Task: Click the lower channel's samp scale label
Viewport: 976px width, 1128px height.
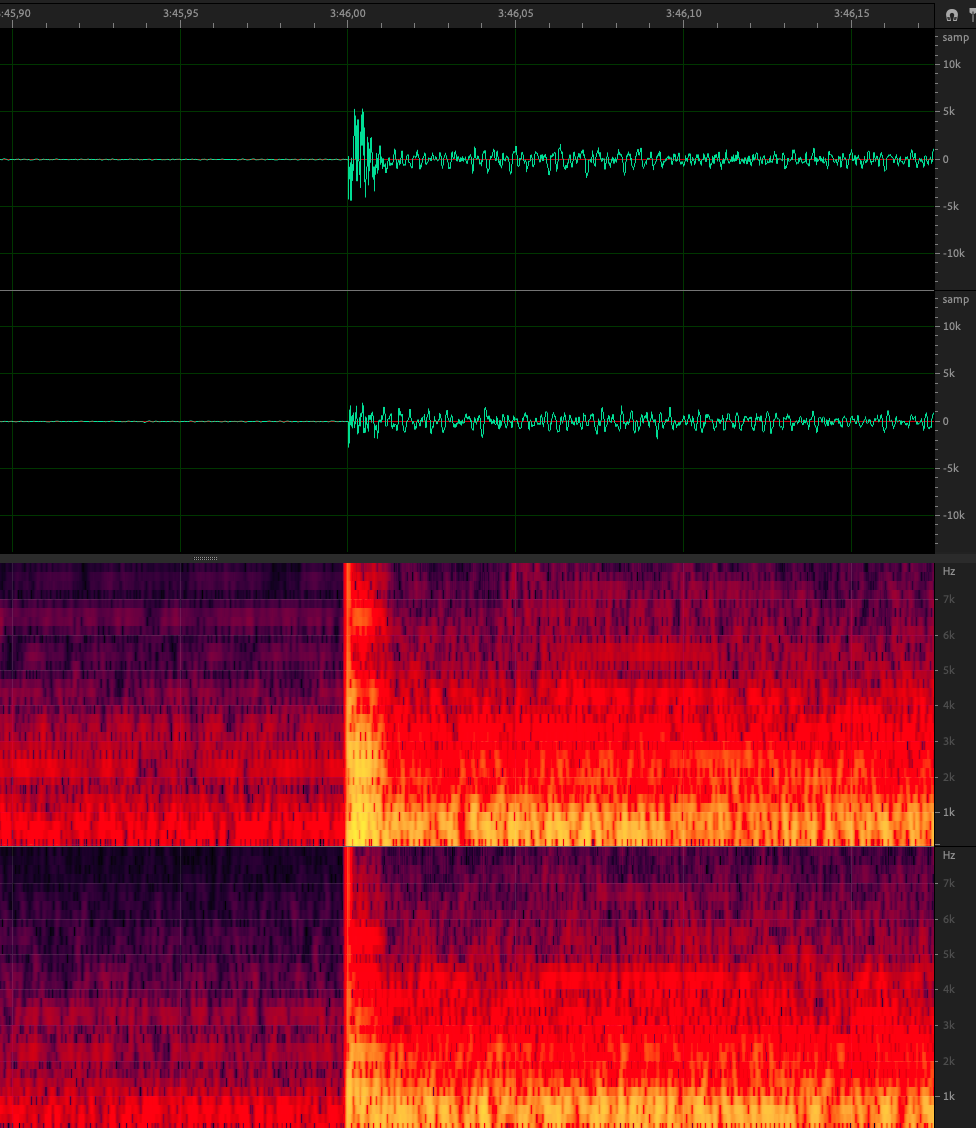Action: (955, 299)
